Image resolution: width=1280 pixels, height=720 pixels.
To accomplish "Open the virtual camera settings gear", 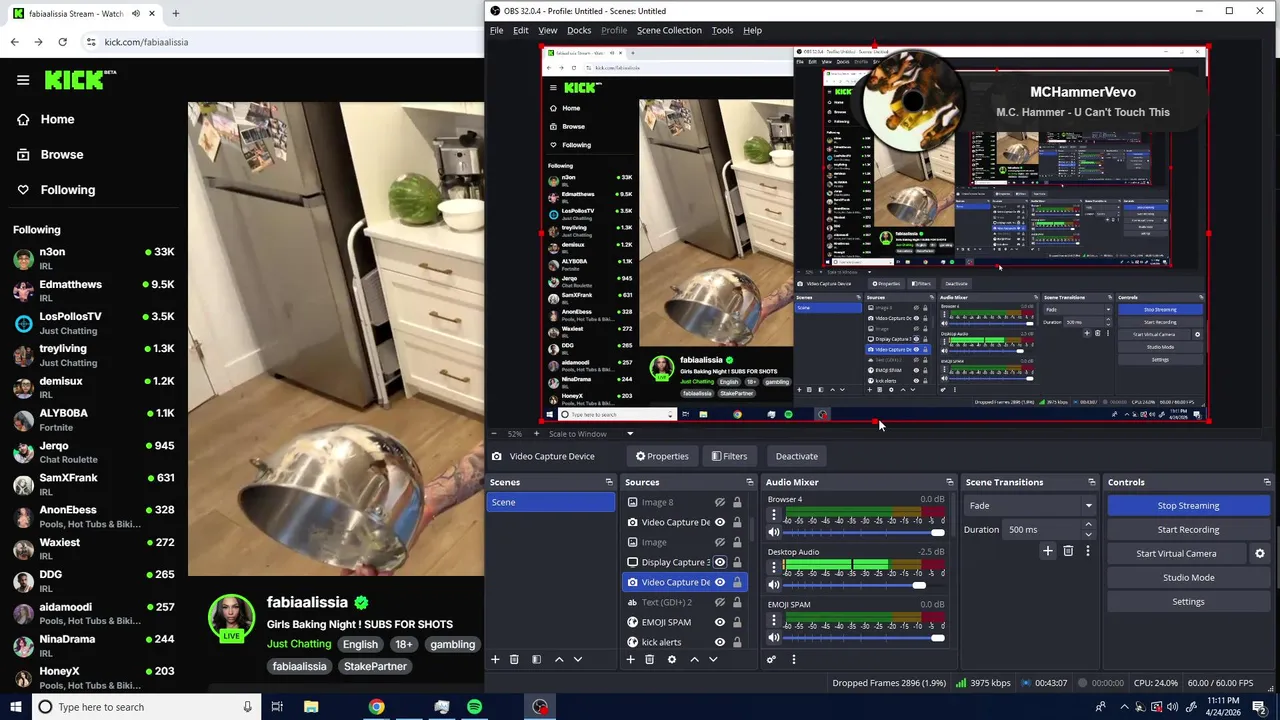I will (x=1260, y=554).
